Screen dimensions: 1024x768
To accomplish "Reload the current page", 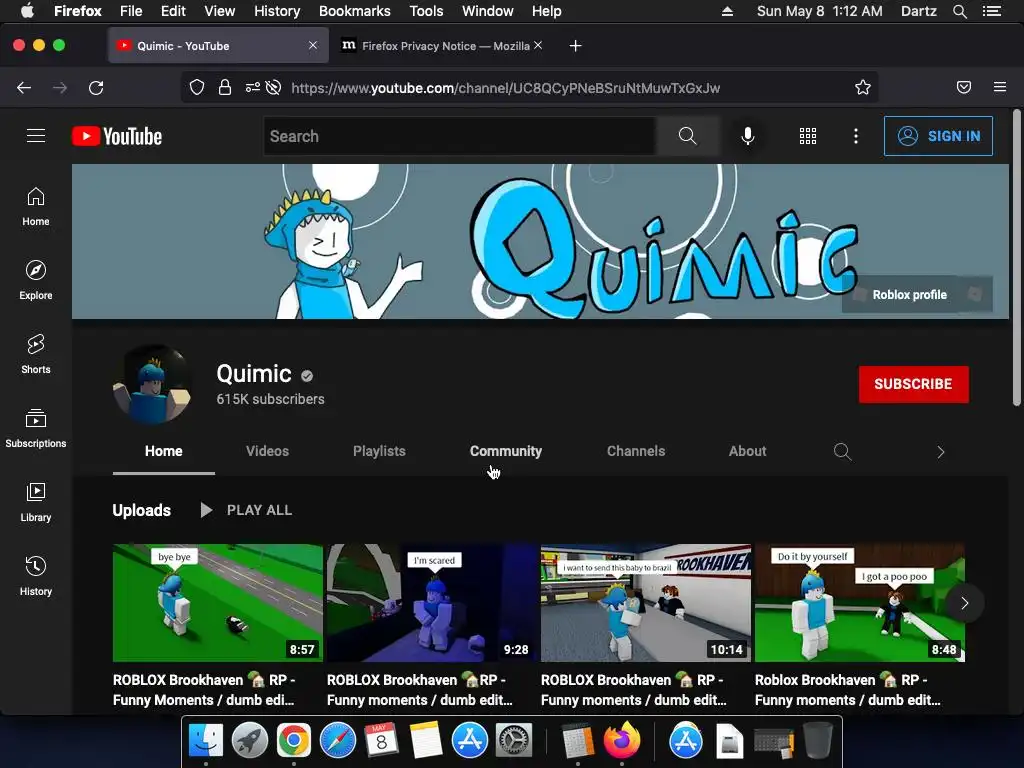I will pyautogui.click(x=96, y=88).
